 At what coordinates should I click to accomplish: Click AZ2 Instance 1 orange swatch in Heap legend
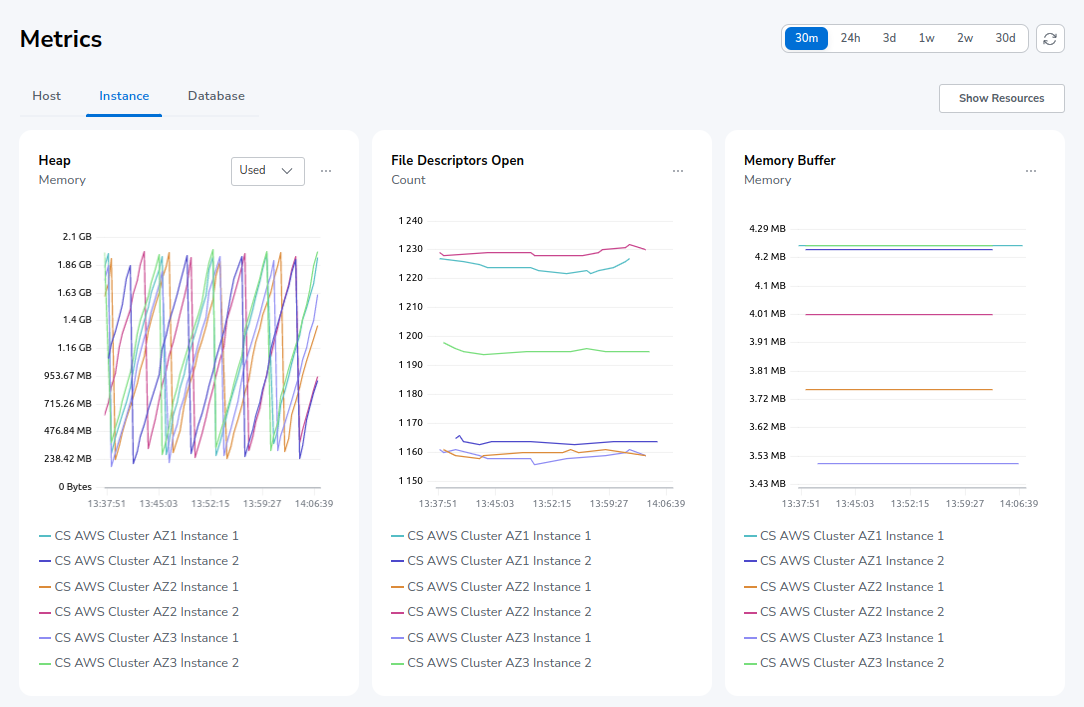(x=45, y=587)
